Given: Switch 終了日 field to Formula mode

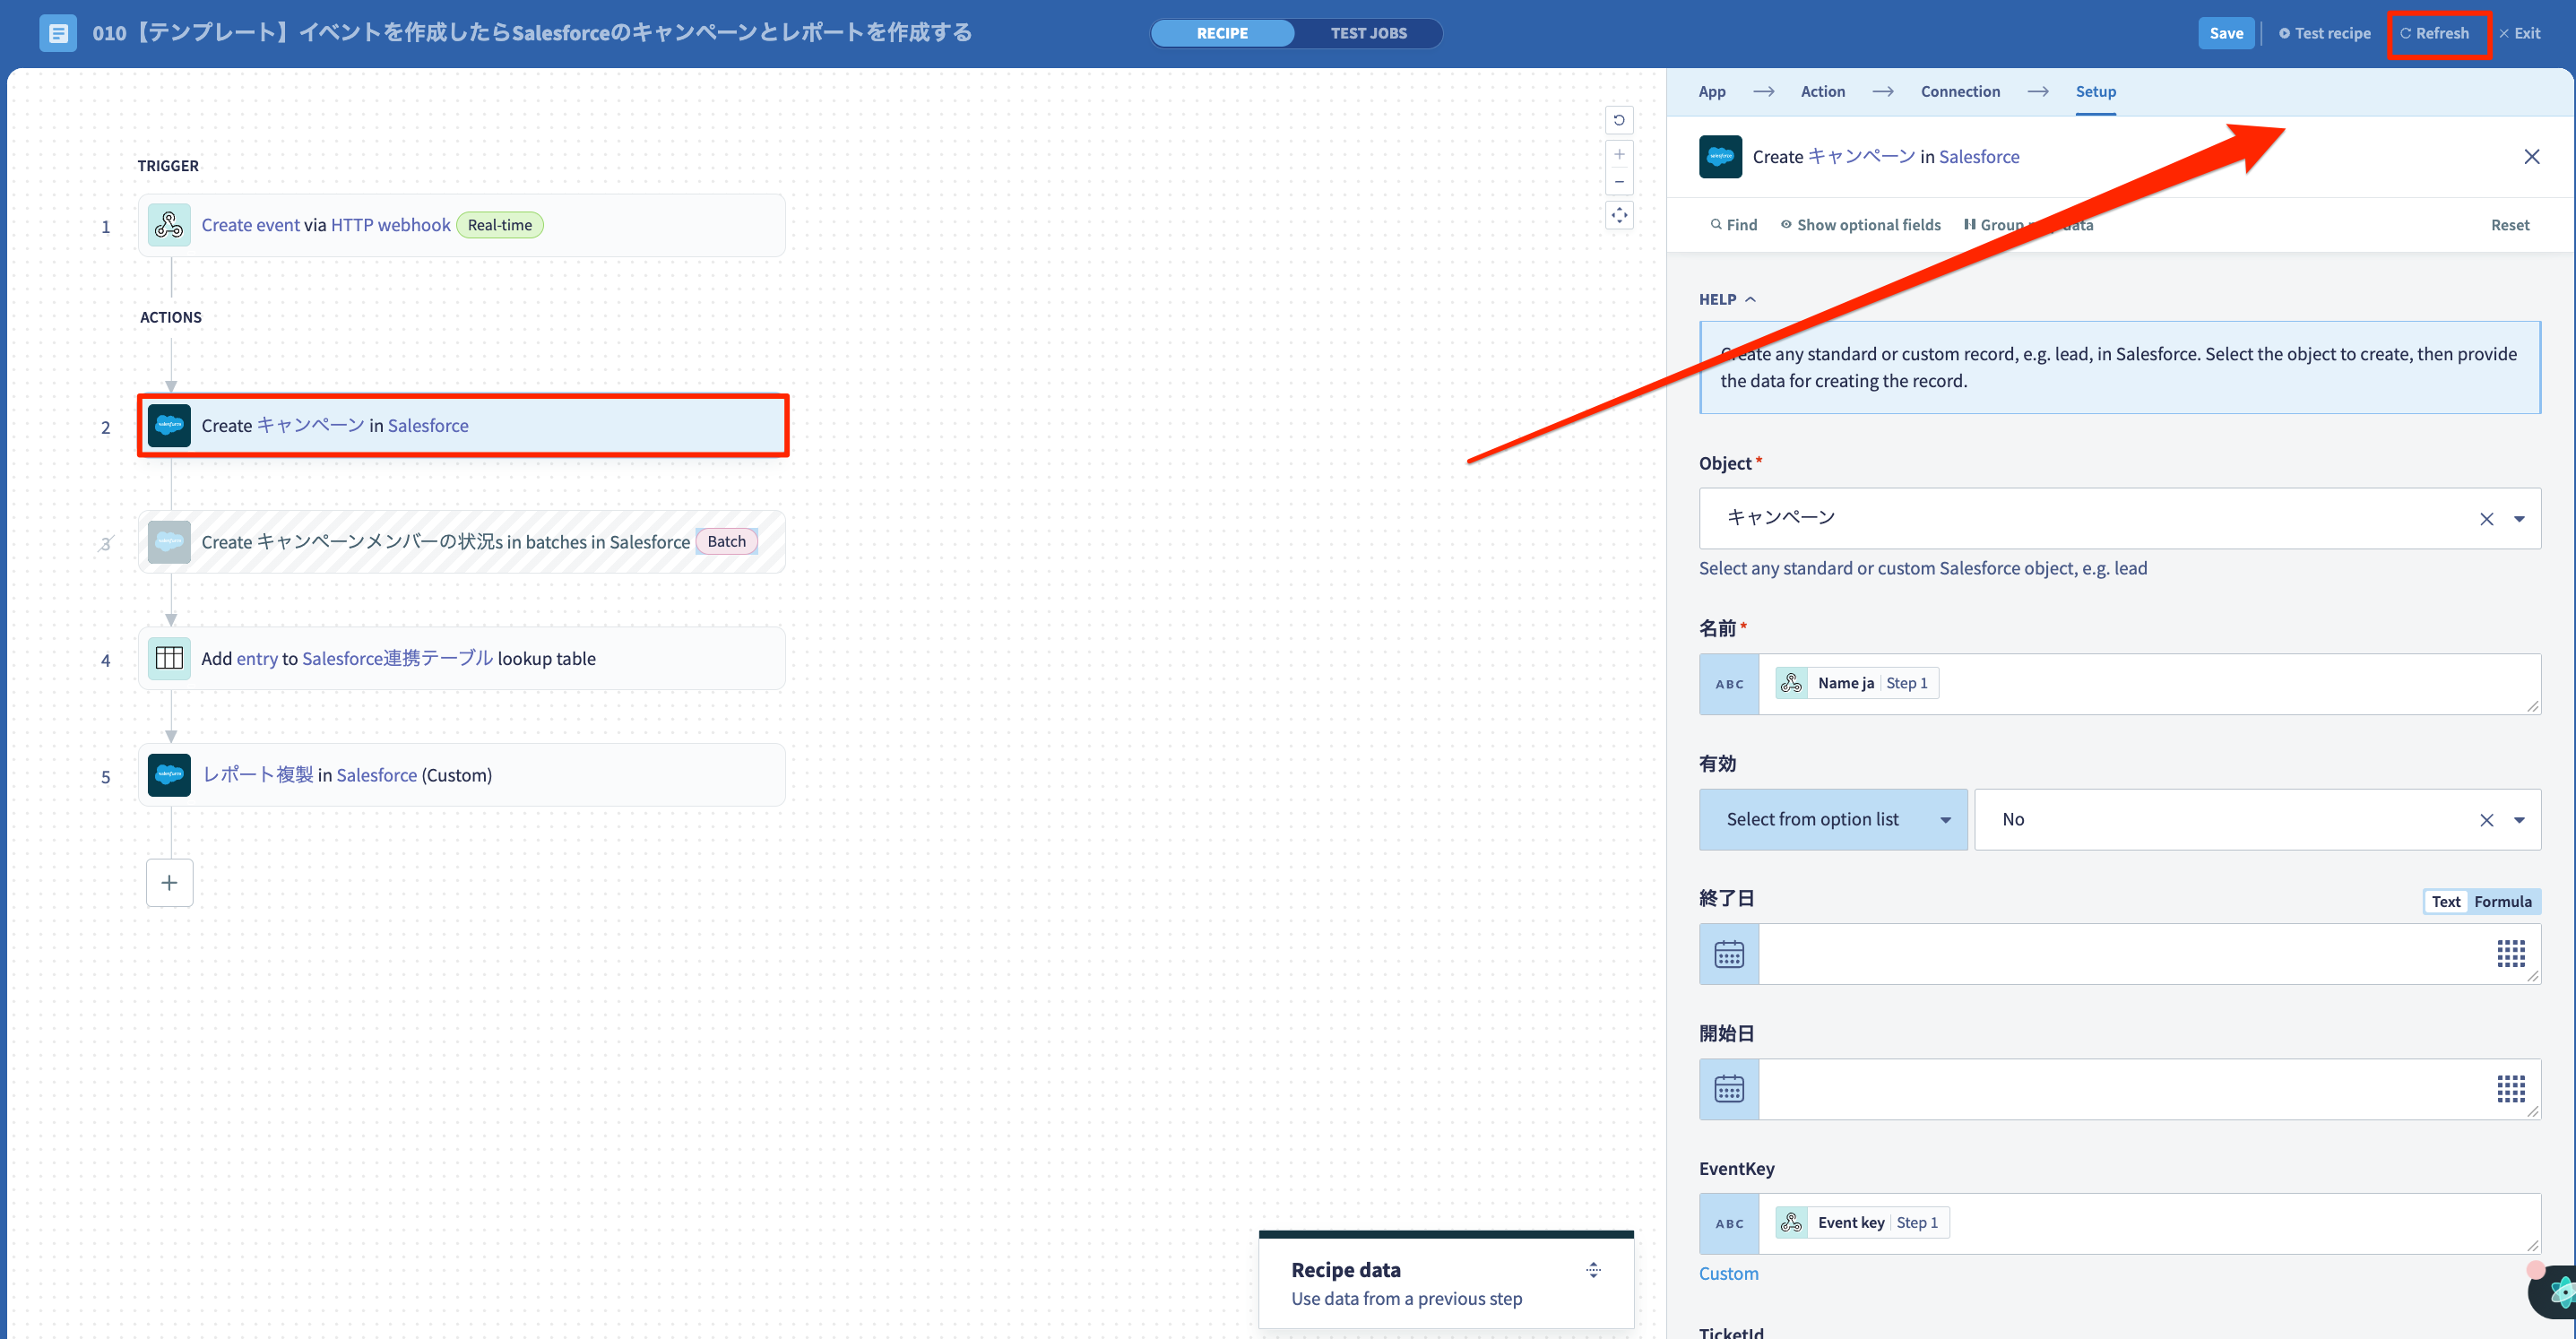Looking at the screenshot, I should click(x=2502, y=901).
